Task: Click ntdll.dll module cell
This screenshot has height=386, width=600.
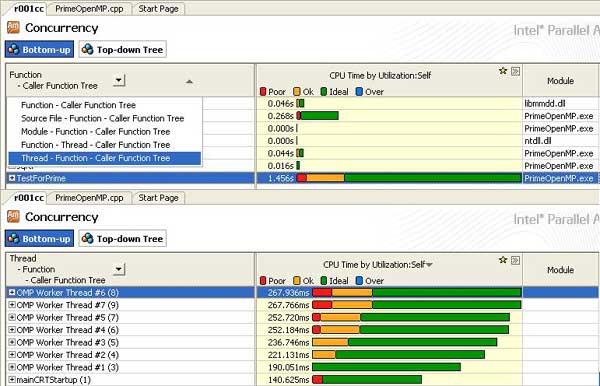Action: click(538, 141)
